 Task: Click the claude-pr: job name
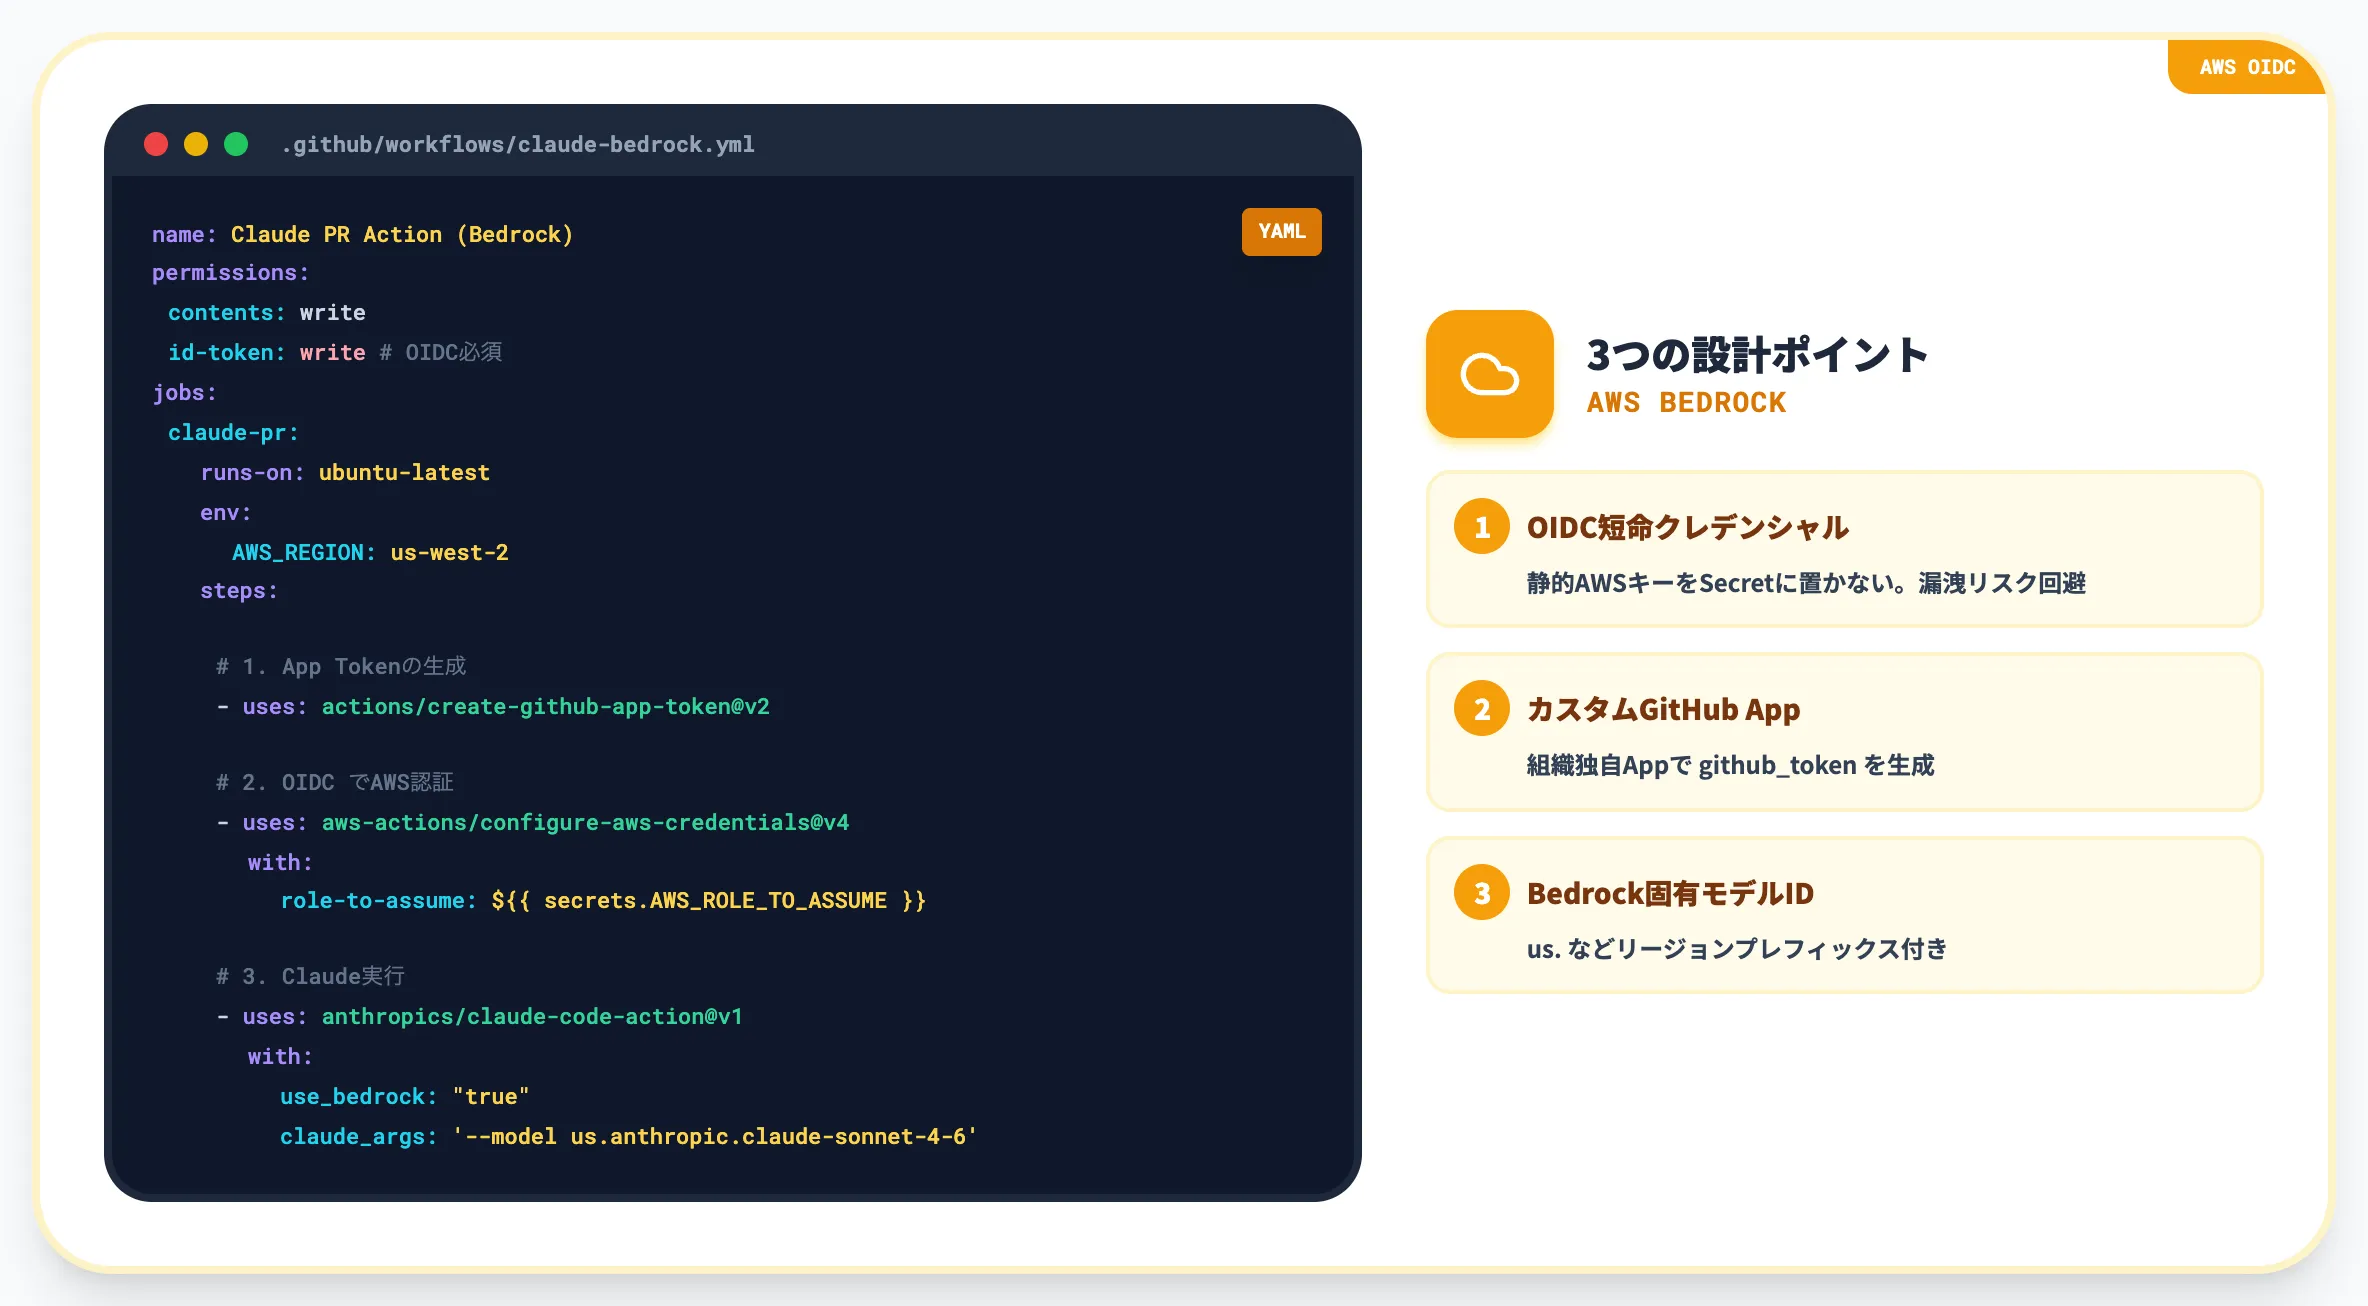(x=233, y=432)
